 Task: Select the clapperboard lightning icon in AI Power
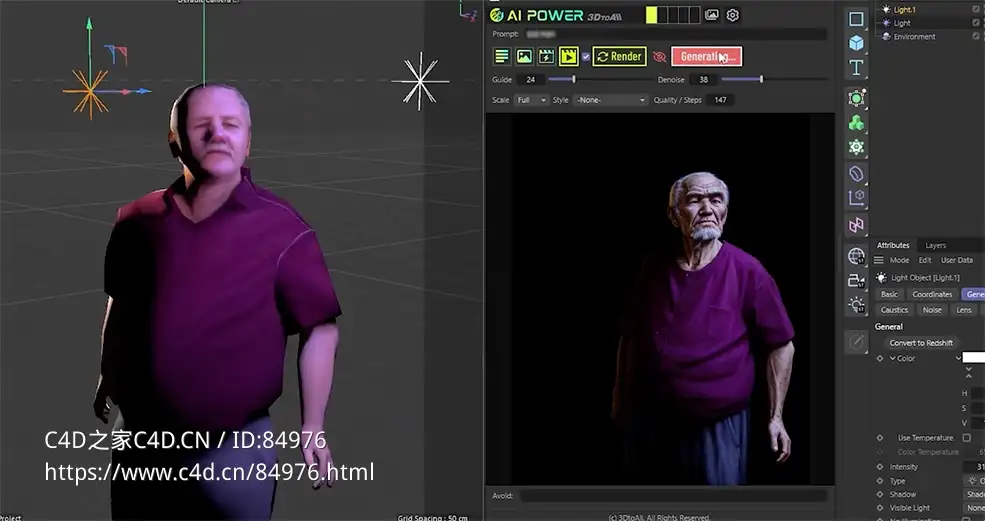tap(546, 57)
